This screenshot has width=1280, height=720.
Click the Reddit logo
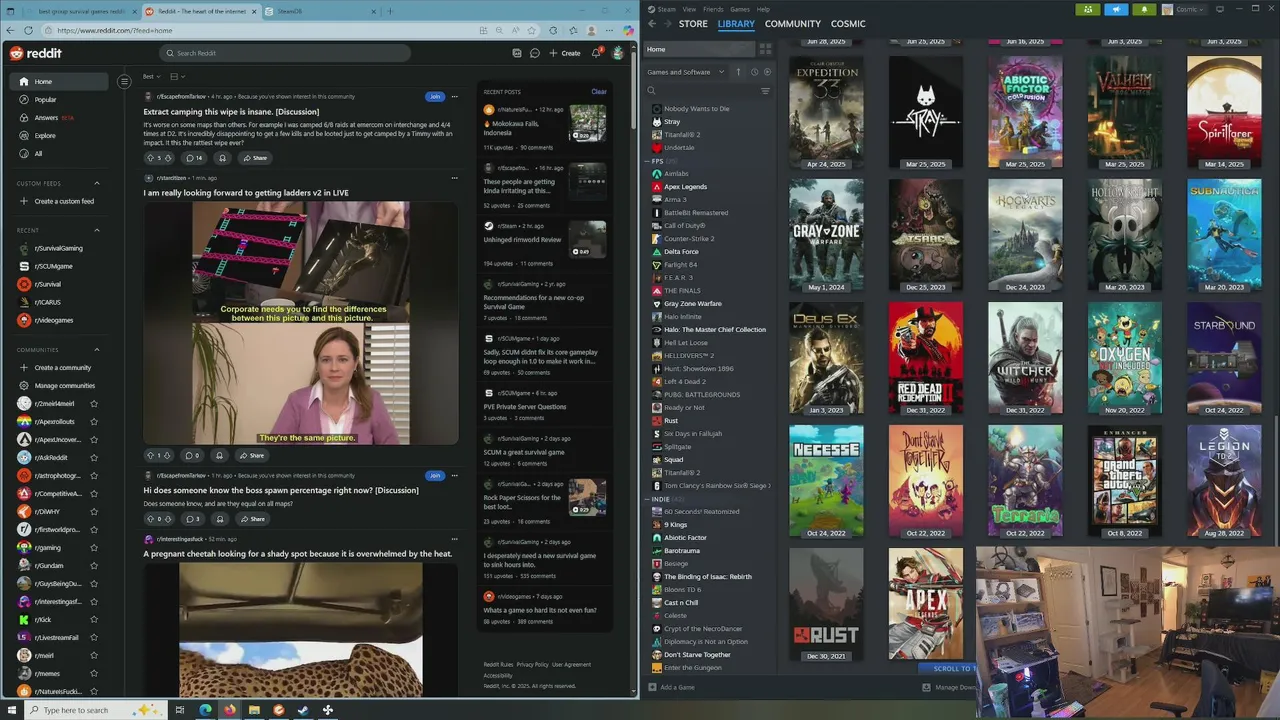(36, 53)
